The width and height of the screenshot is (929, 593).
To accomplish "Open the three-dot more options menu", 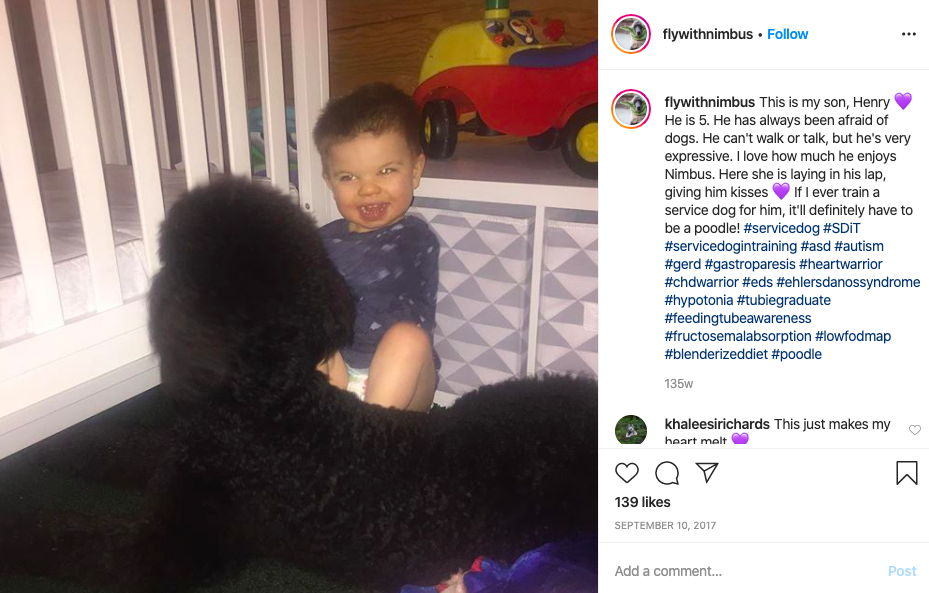I will 909,34.
